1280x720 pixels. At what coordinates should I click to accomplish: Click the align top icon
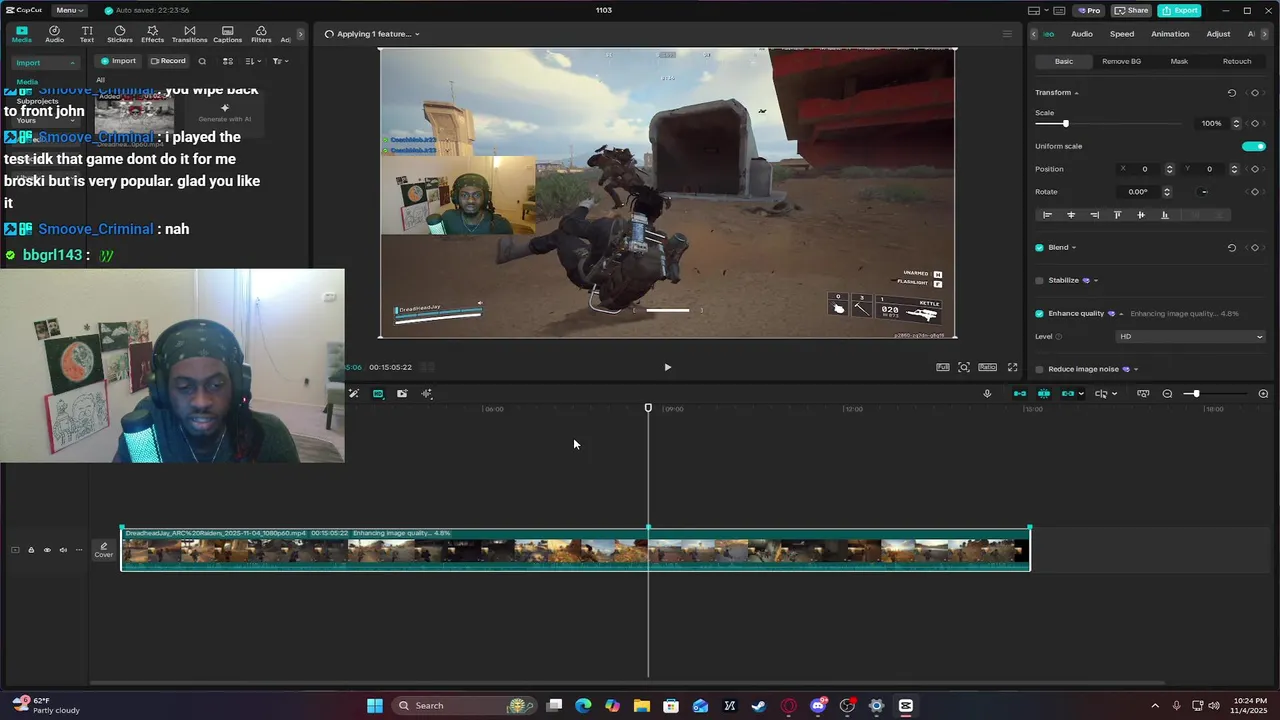coord(1117,215)
